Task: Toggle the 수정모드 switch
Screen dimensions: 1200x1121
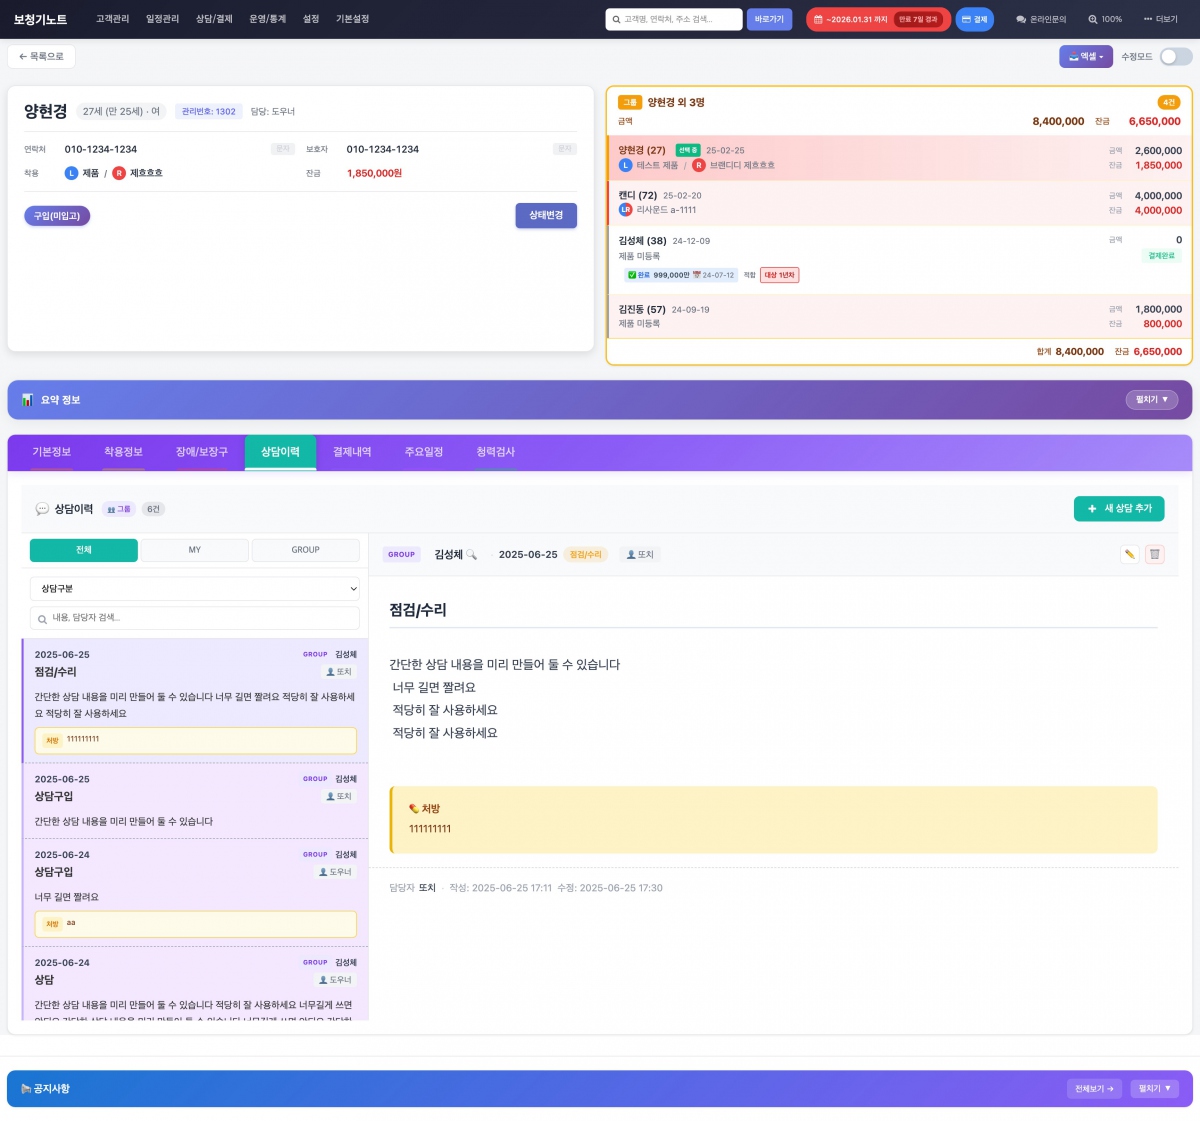Action: pyautogui.click(x=1175, y=57)
